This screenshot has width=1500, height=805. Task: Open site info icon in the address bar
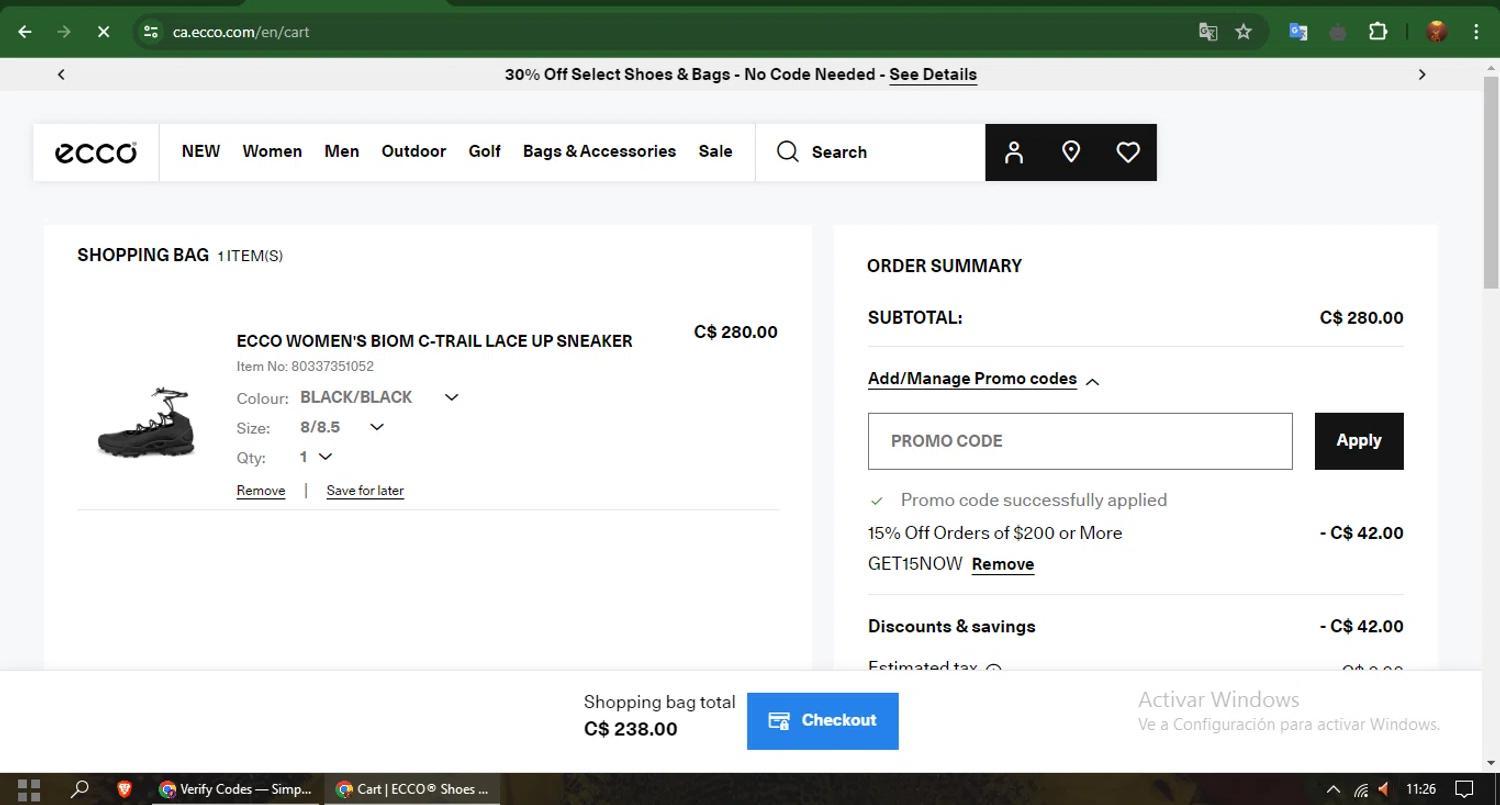click(150, 32)
